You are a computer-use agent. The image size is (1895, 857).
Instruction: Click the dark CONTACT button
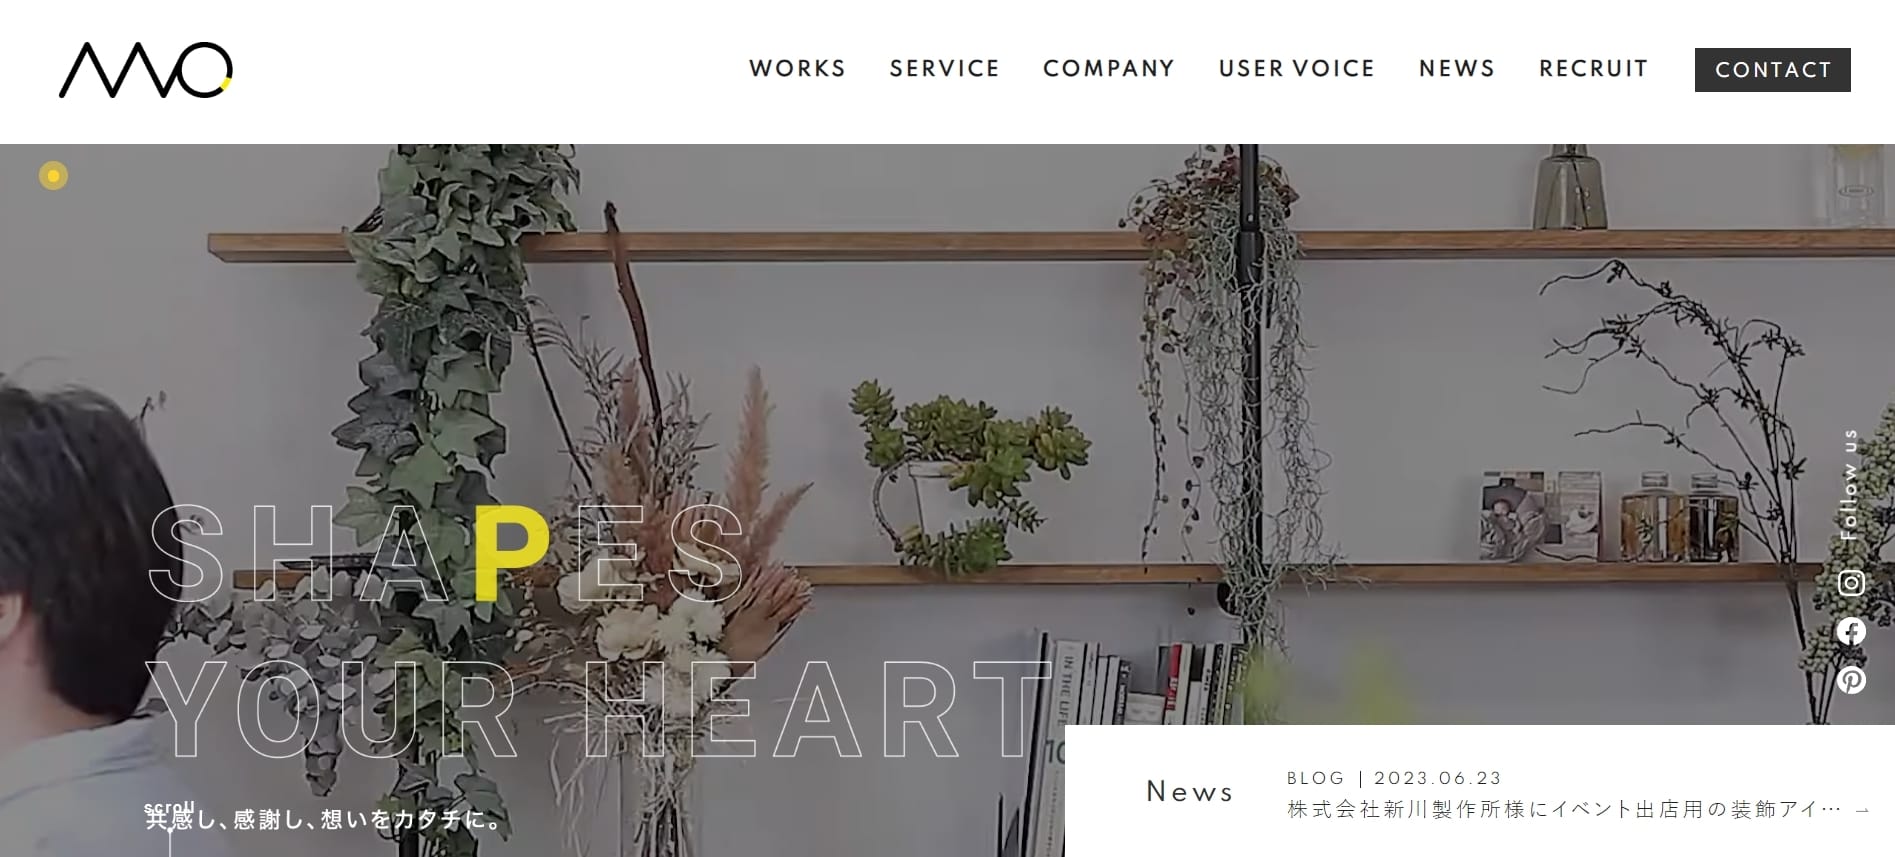coord(1772,70)
